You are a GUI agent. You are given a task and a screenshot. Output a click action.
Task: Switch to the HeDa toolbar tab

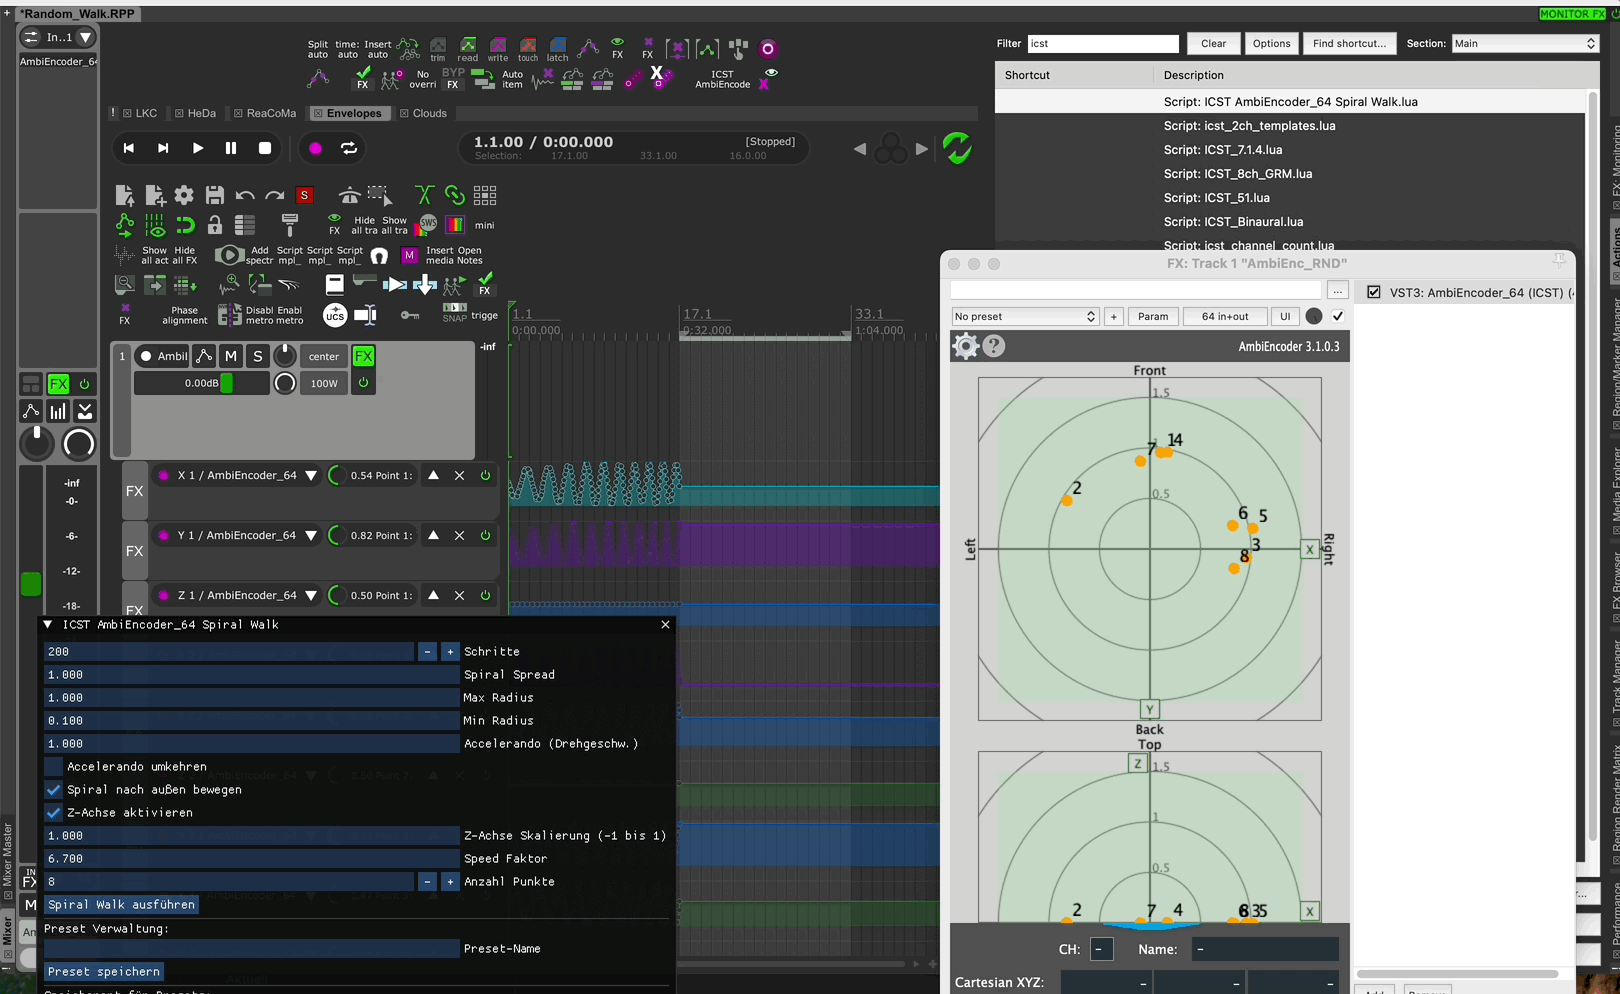[x=195, y=113]
